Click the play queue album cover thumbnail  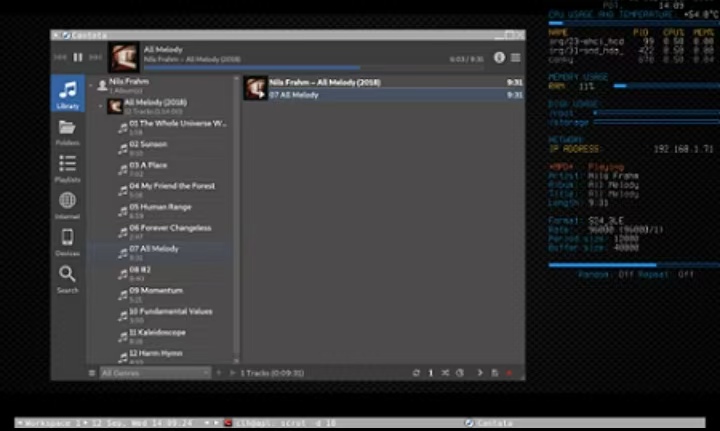coord(255,88)
